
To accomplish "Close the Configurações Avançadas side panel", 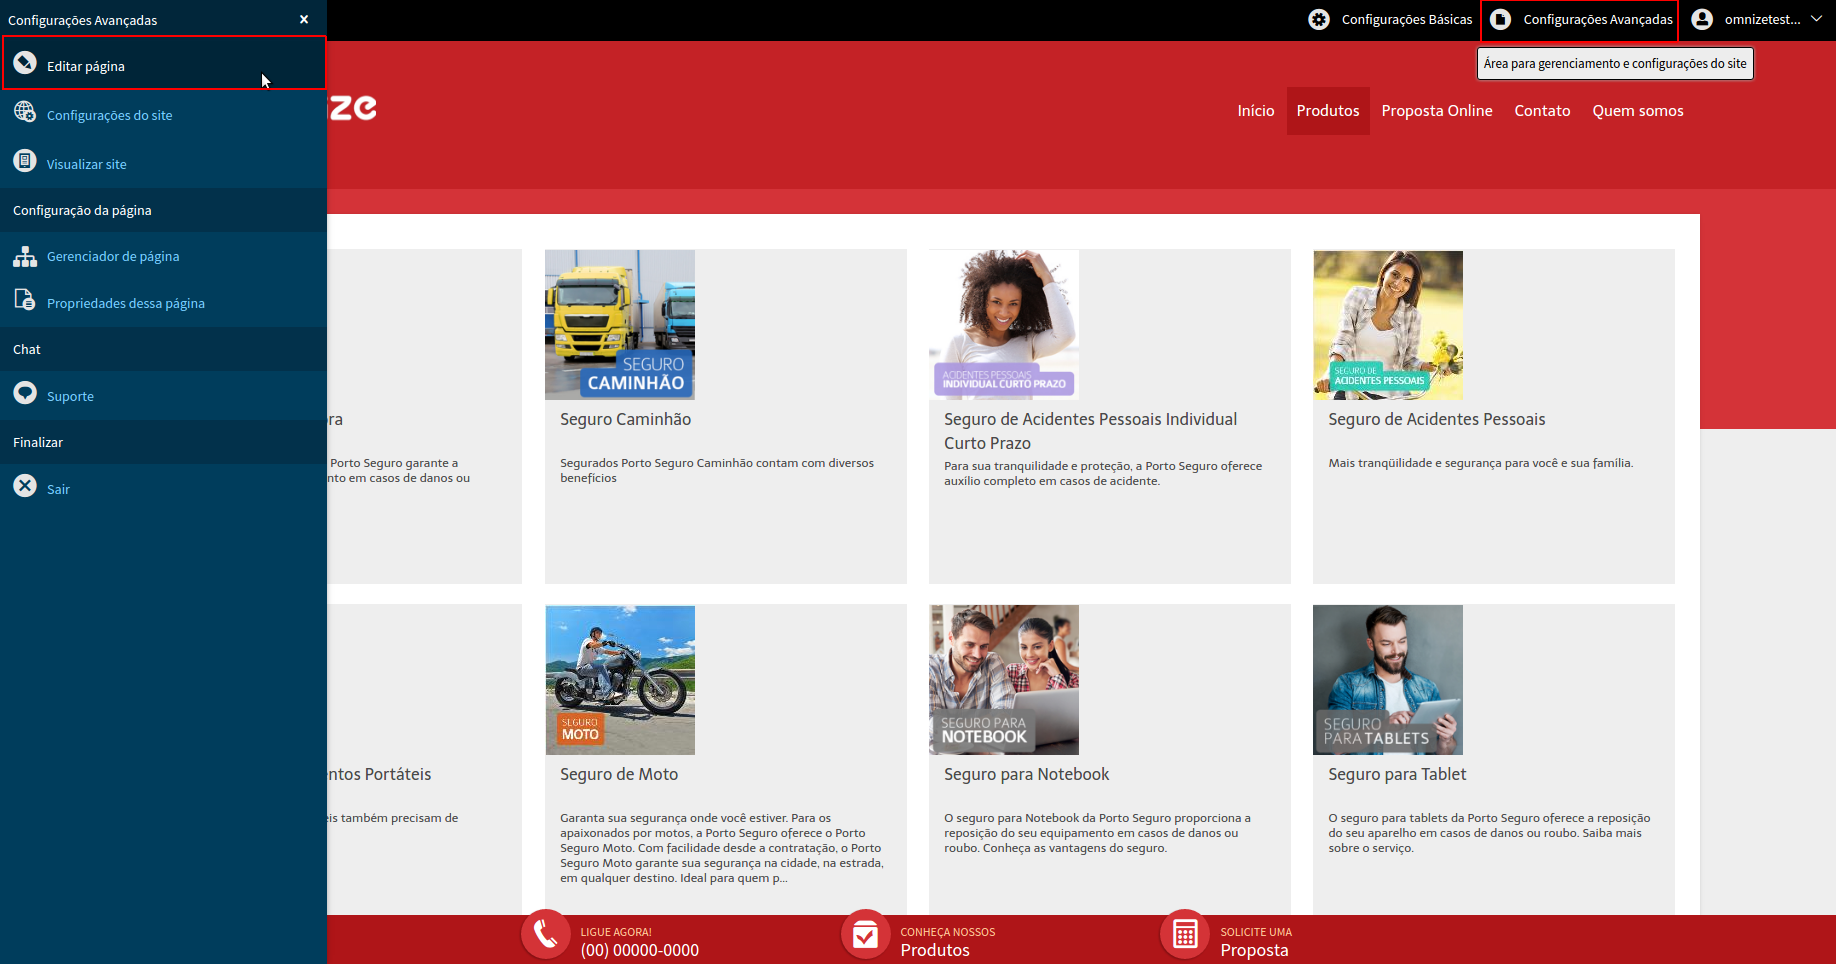I will [x=304, y=19].
